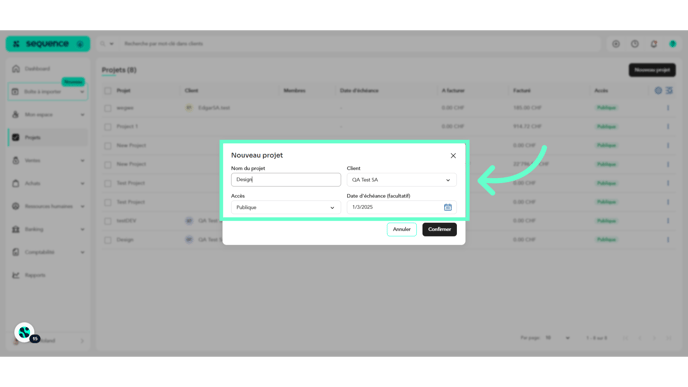Toggle the select-all checkbox in table header

pos(108,91)
